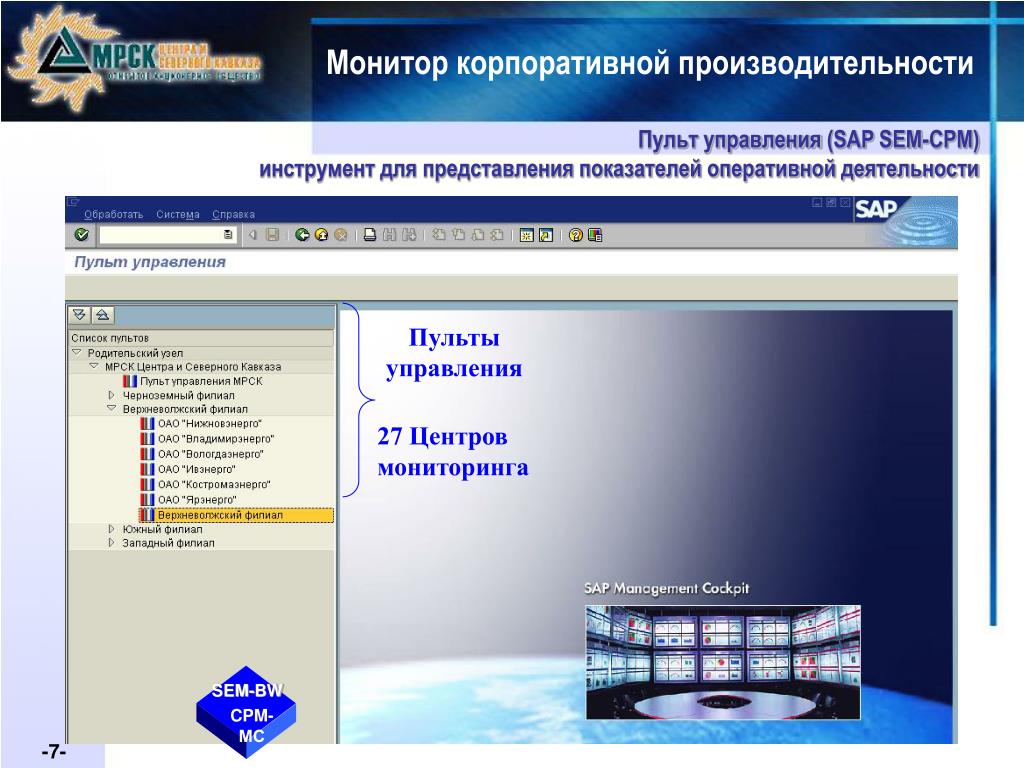This screenshot has height=768, width=1024.
Task: Select ОАО "Нижновэнерго" cockpit
Action: [x=210, y=423]
